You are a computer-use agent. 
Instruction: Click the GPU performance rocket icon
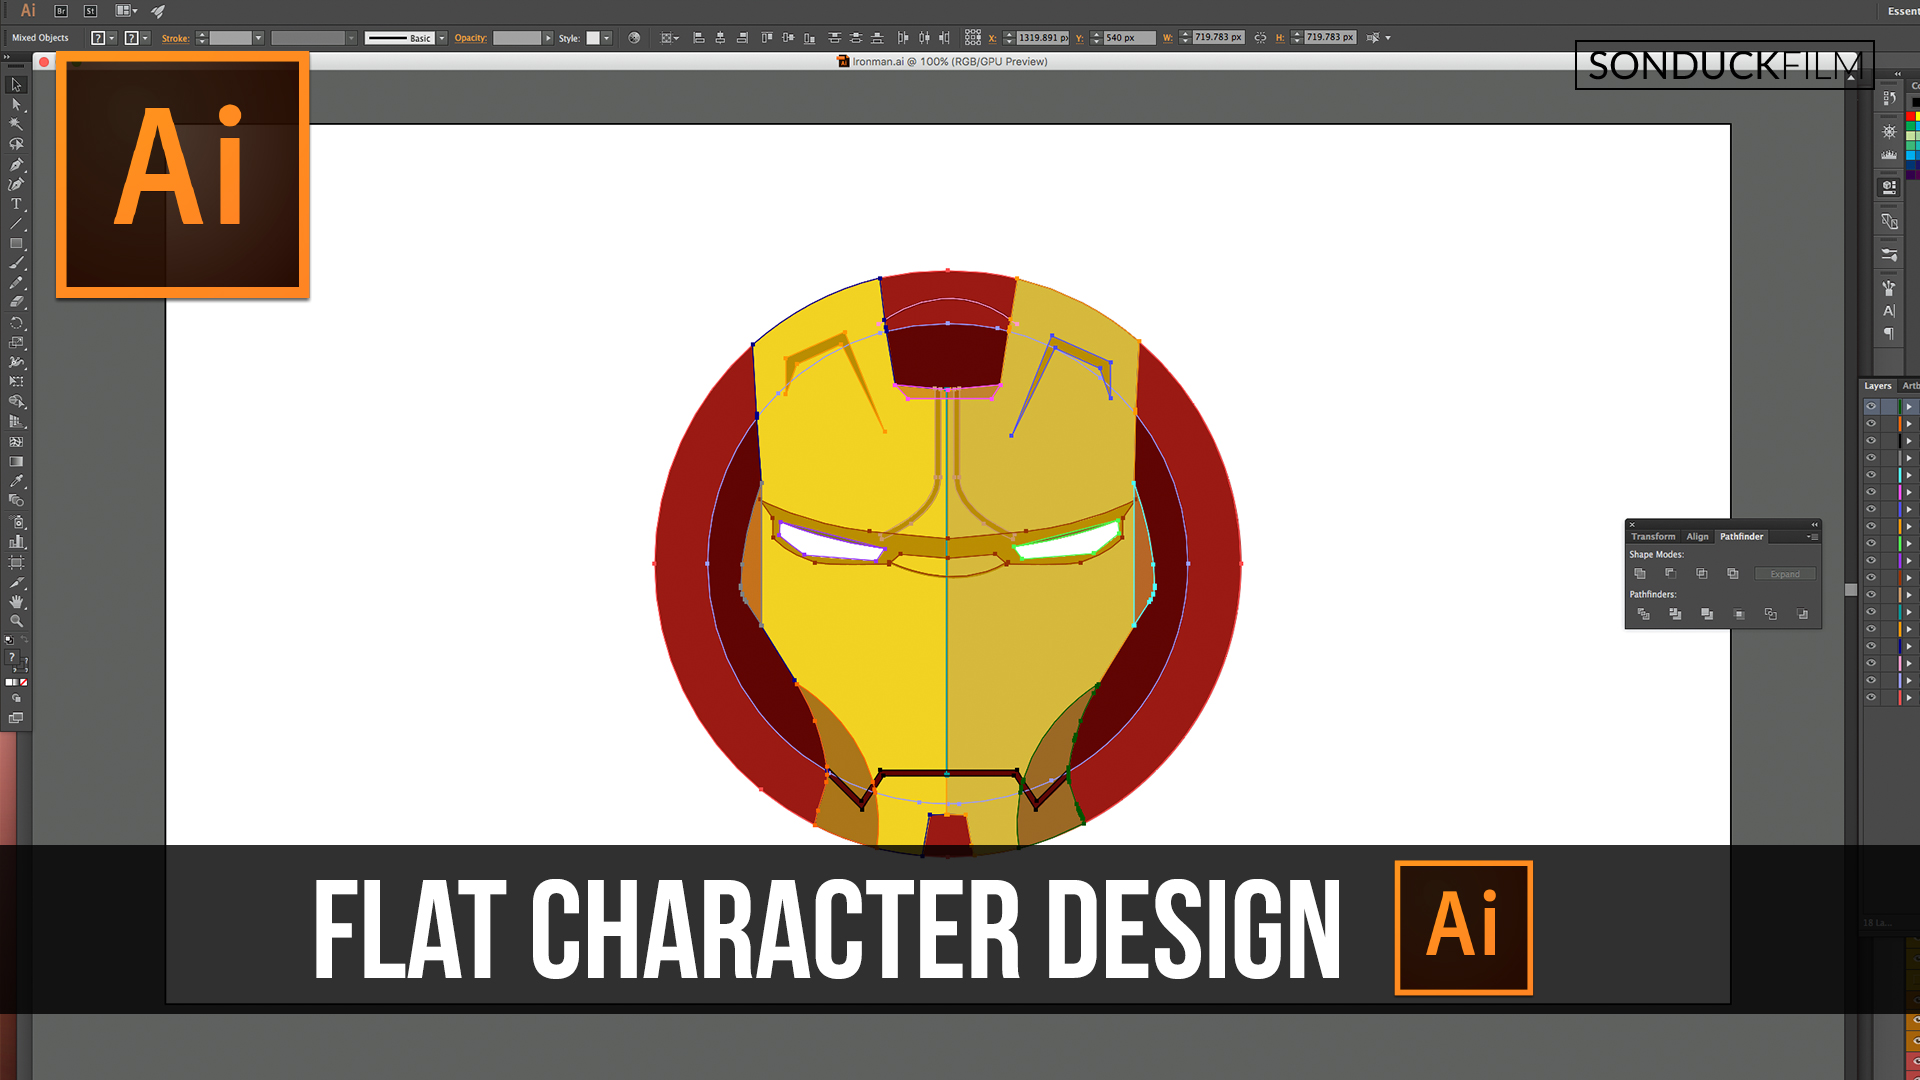[x=158, y=11]
